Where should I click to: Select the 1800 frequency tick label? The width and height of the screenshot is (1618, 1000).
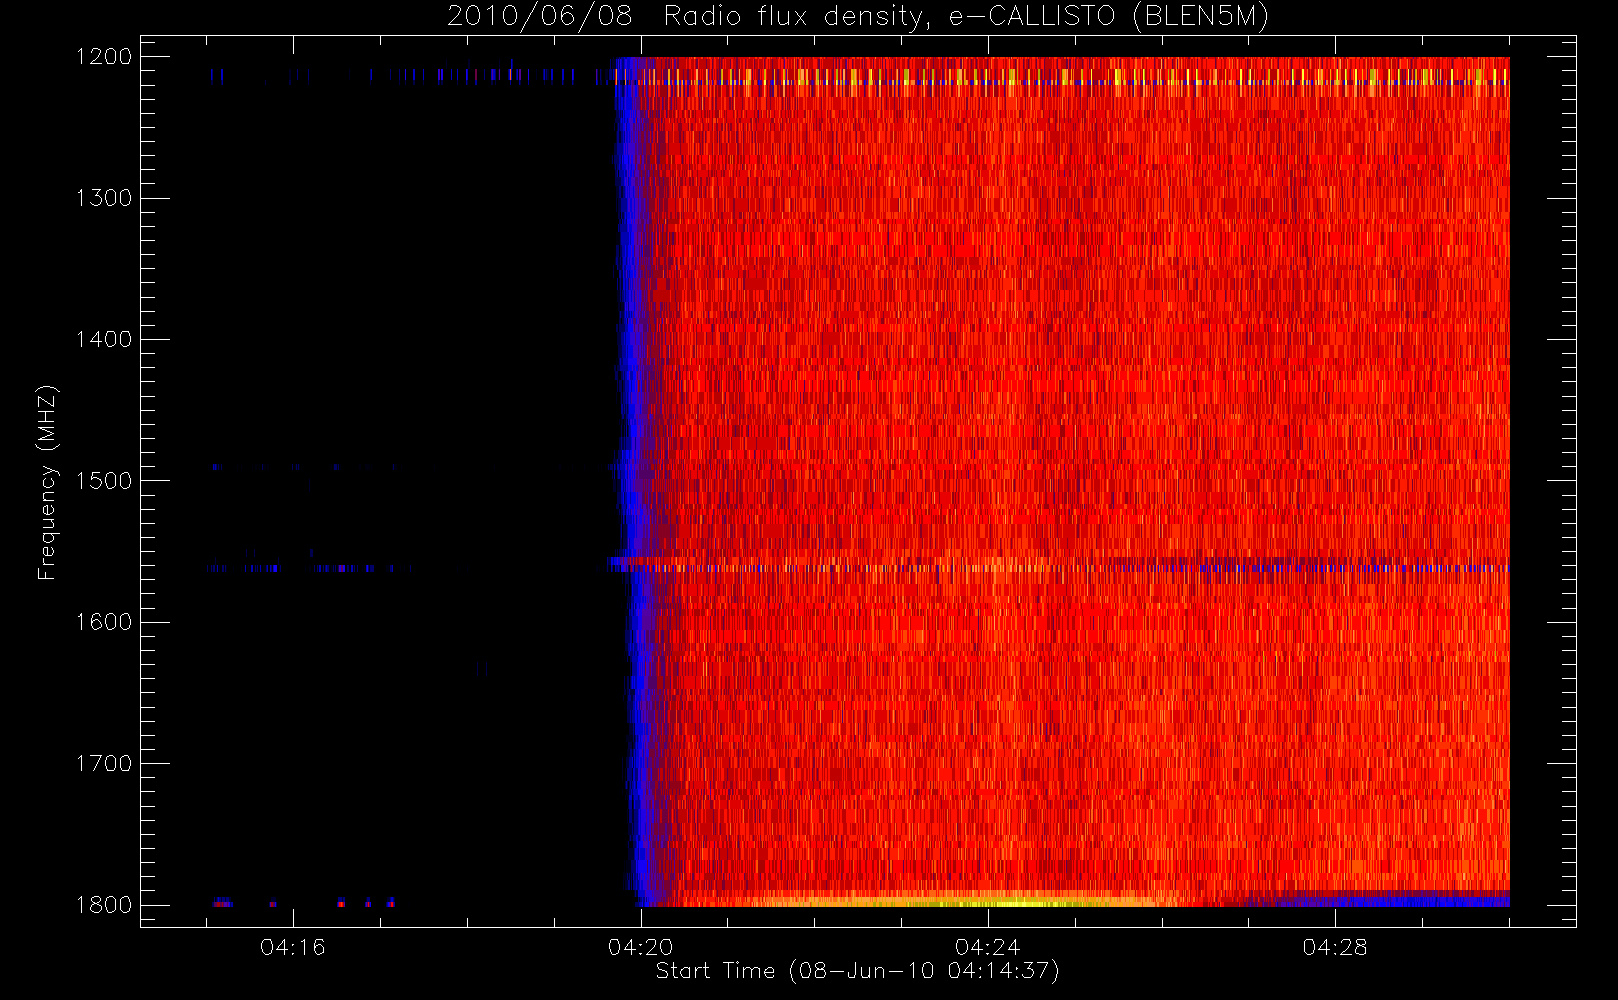[104, 905]
